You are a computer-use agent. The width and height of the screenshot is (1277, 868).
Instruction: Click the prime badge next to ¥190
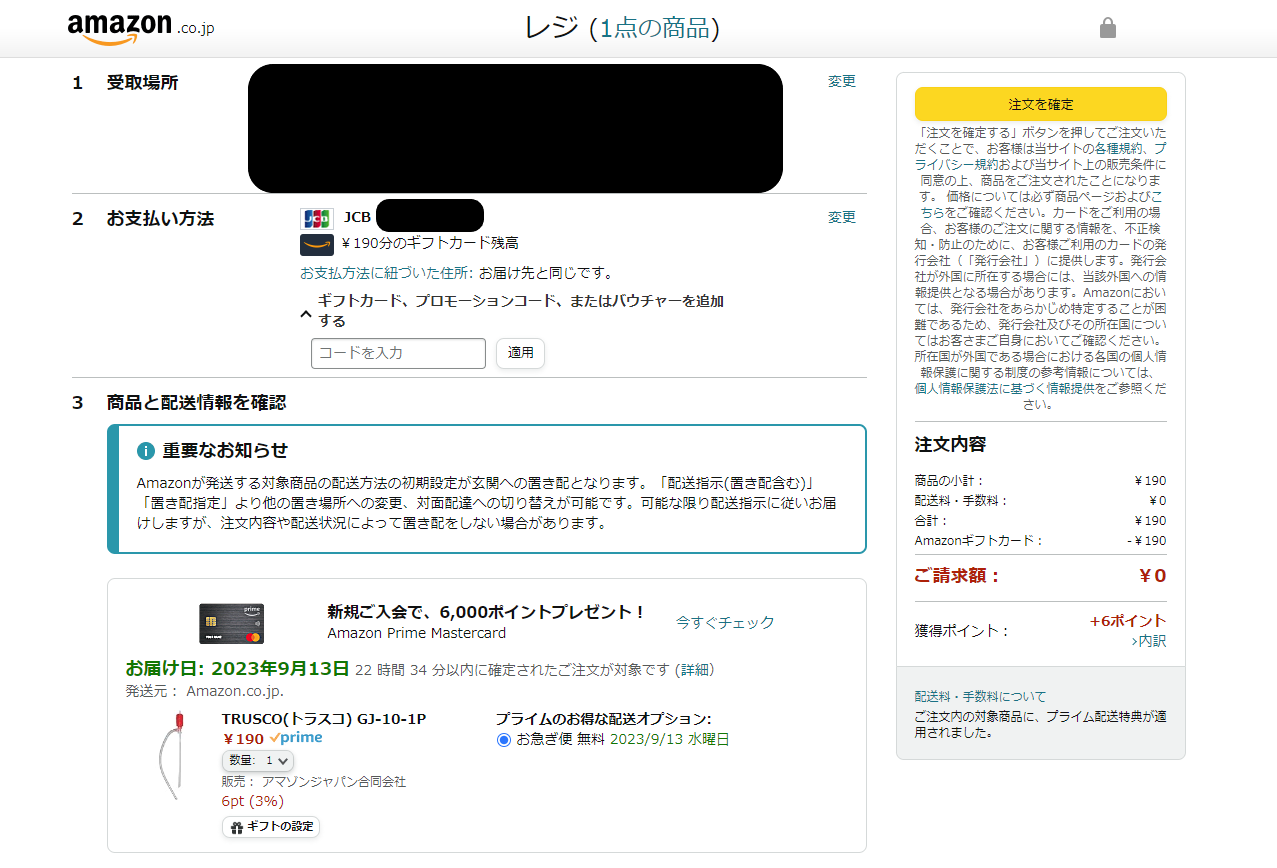(296, 738)
